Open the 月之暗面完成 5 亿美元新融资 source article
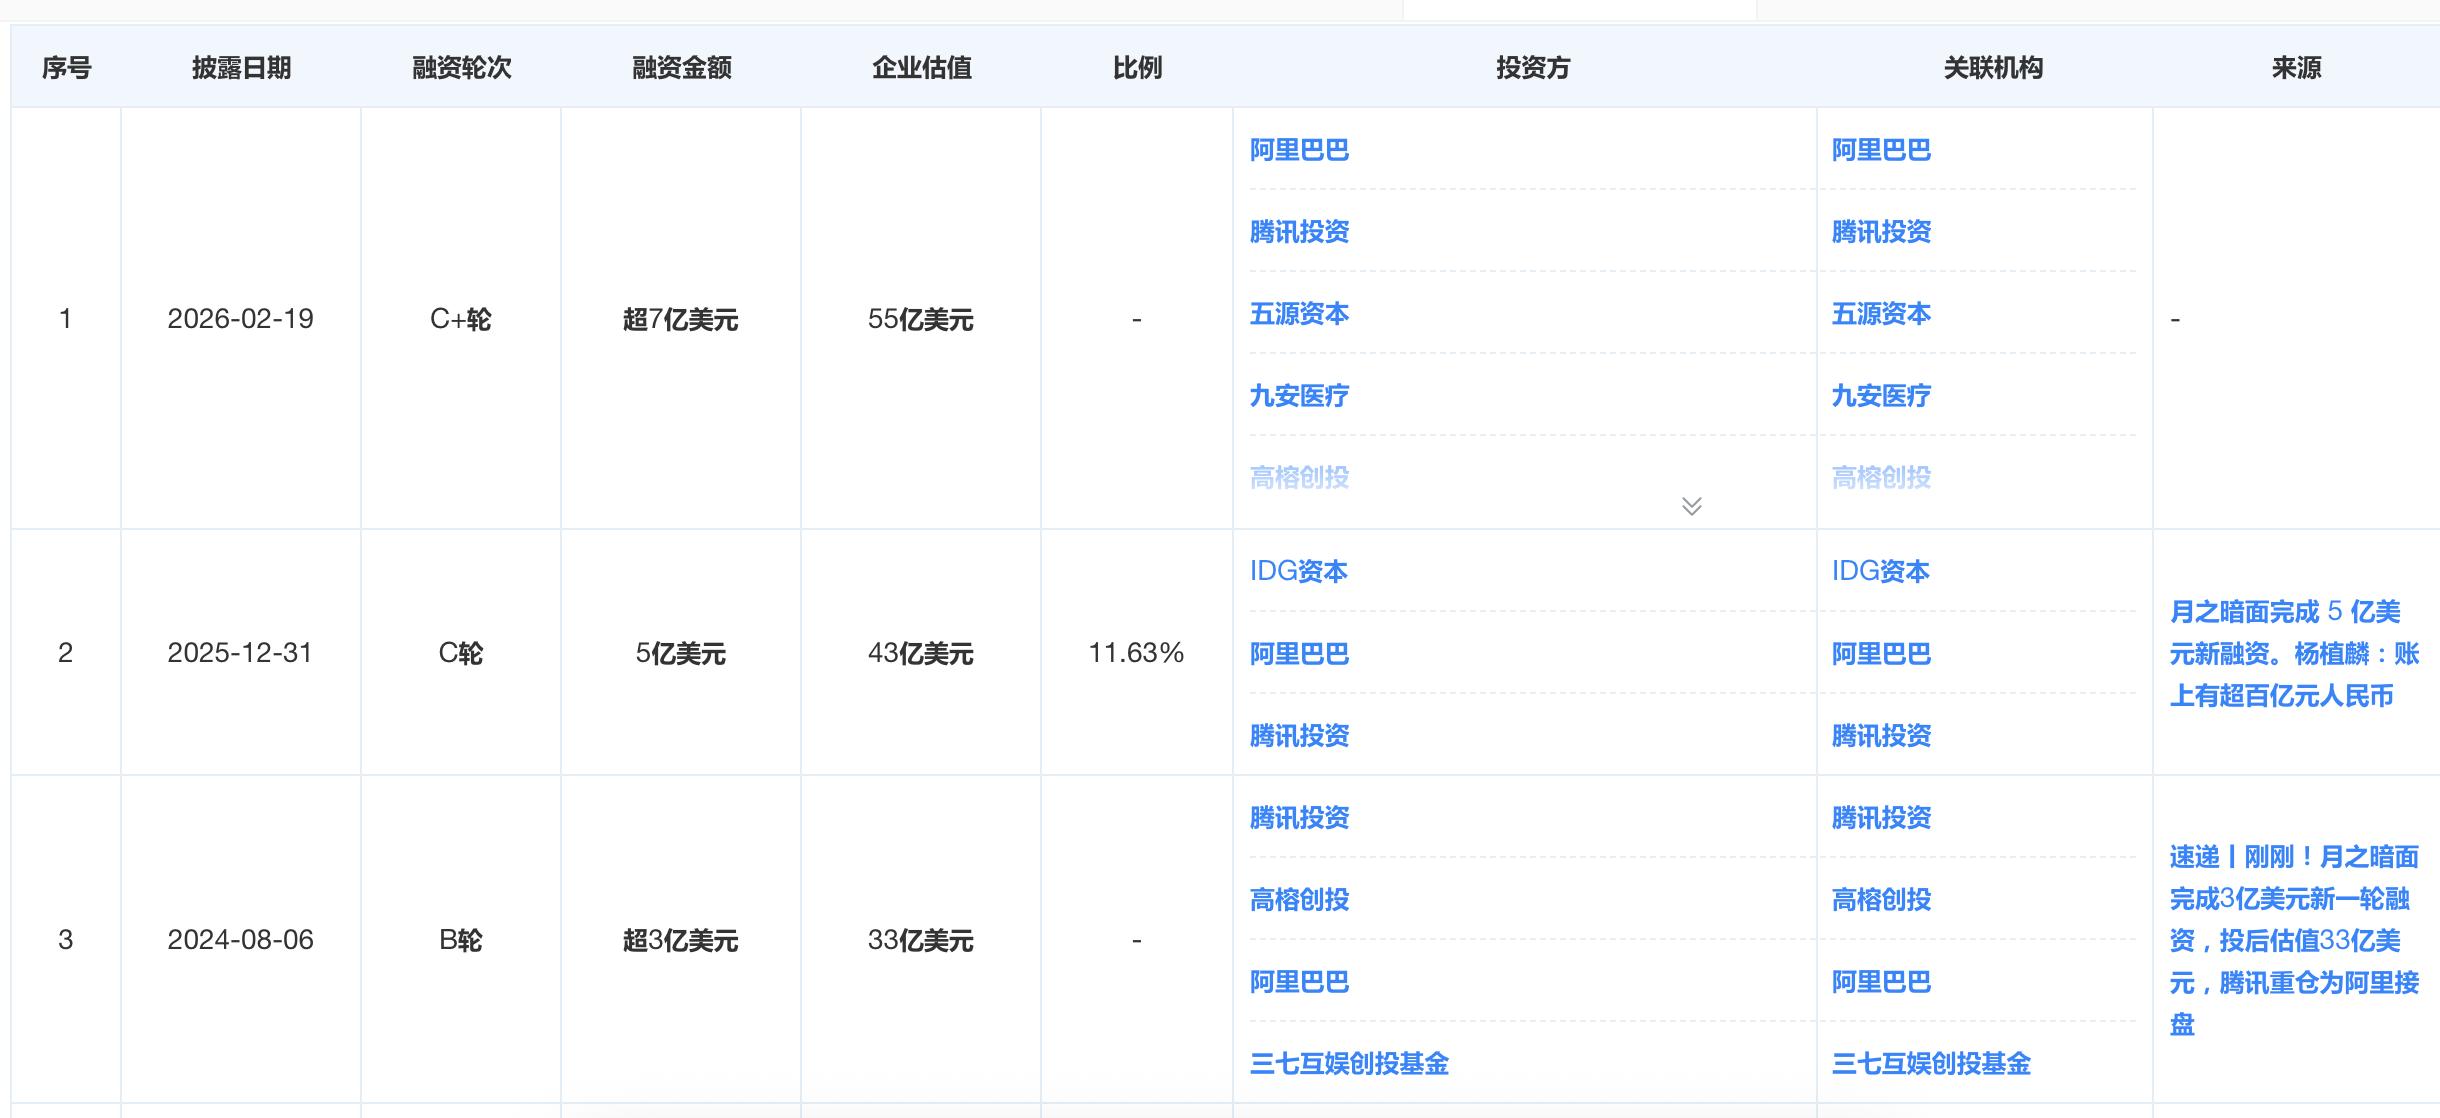 pos(2293,653)
